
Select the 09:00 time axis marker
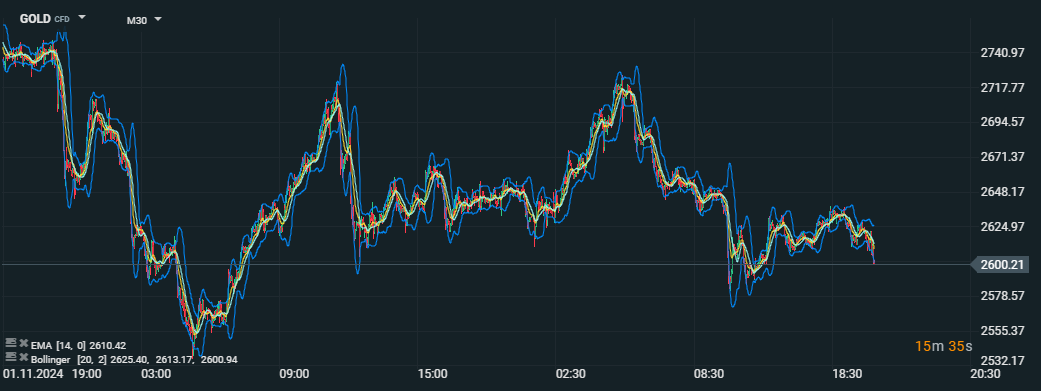coord(294,374)
